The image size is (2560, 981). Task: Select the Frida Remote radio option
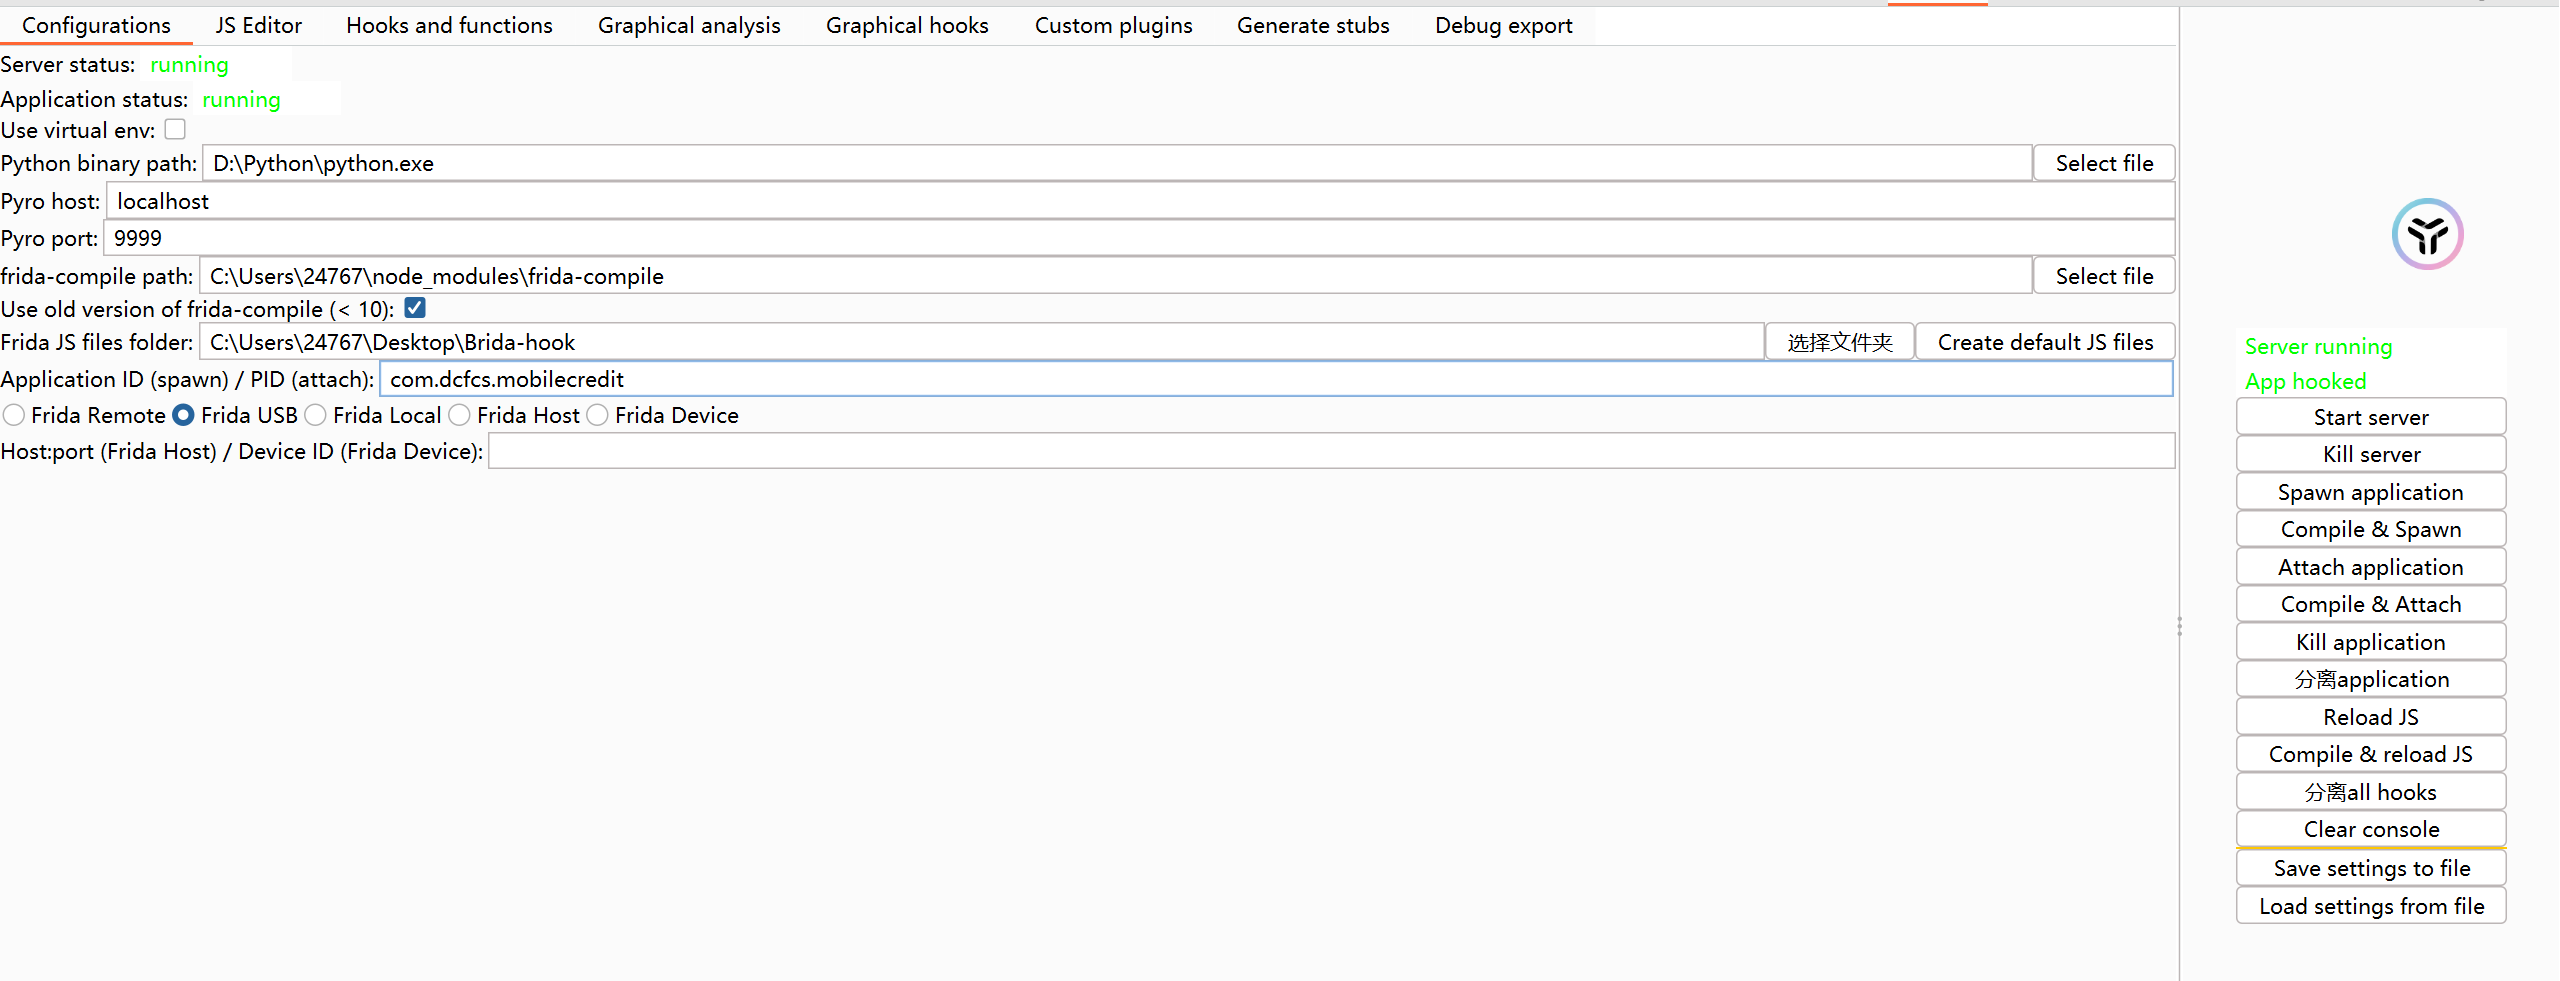[14, 415]
